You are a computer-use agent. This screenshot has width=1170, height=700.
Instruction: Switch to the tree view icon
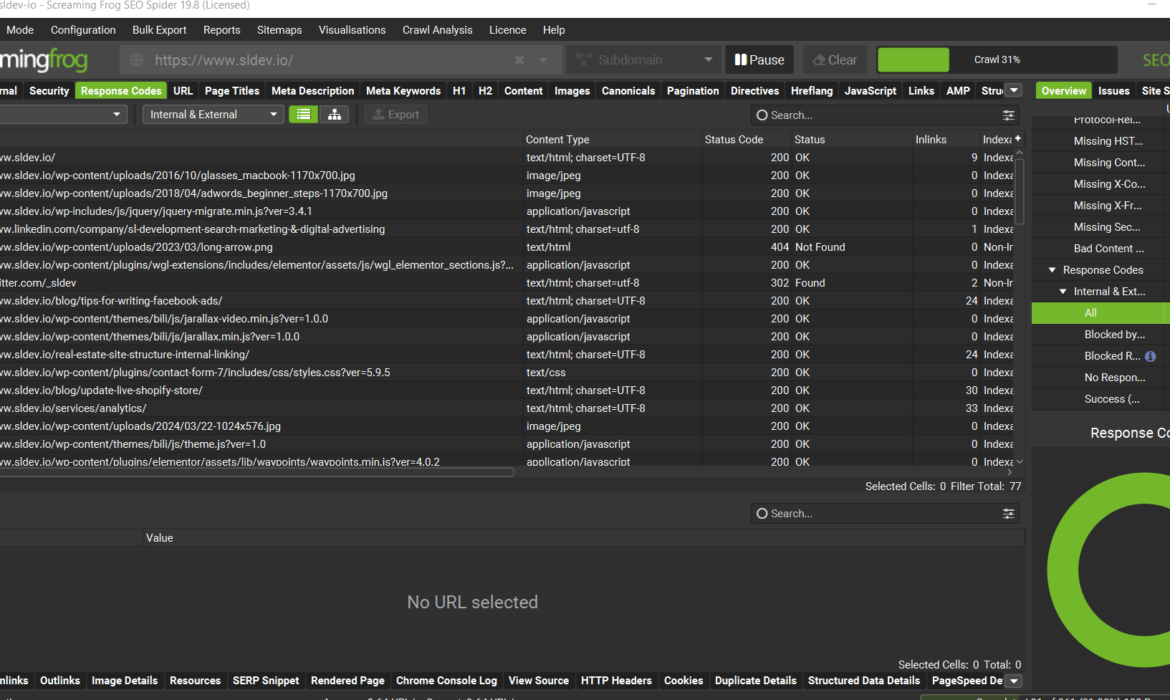(334, 114)
